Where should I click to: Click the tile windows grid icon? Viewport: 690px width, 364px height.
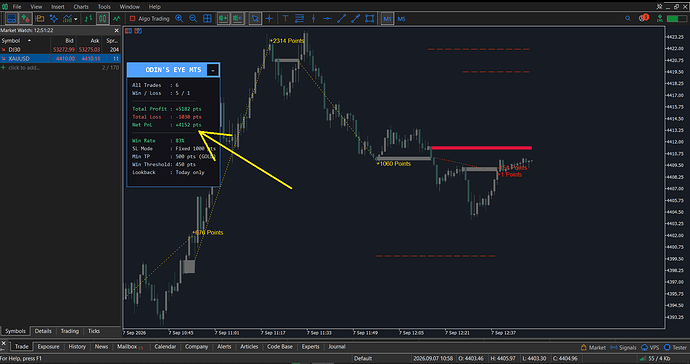[x=207, y=18]
